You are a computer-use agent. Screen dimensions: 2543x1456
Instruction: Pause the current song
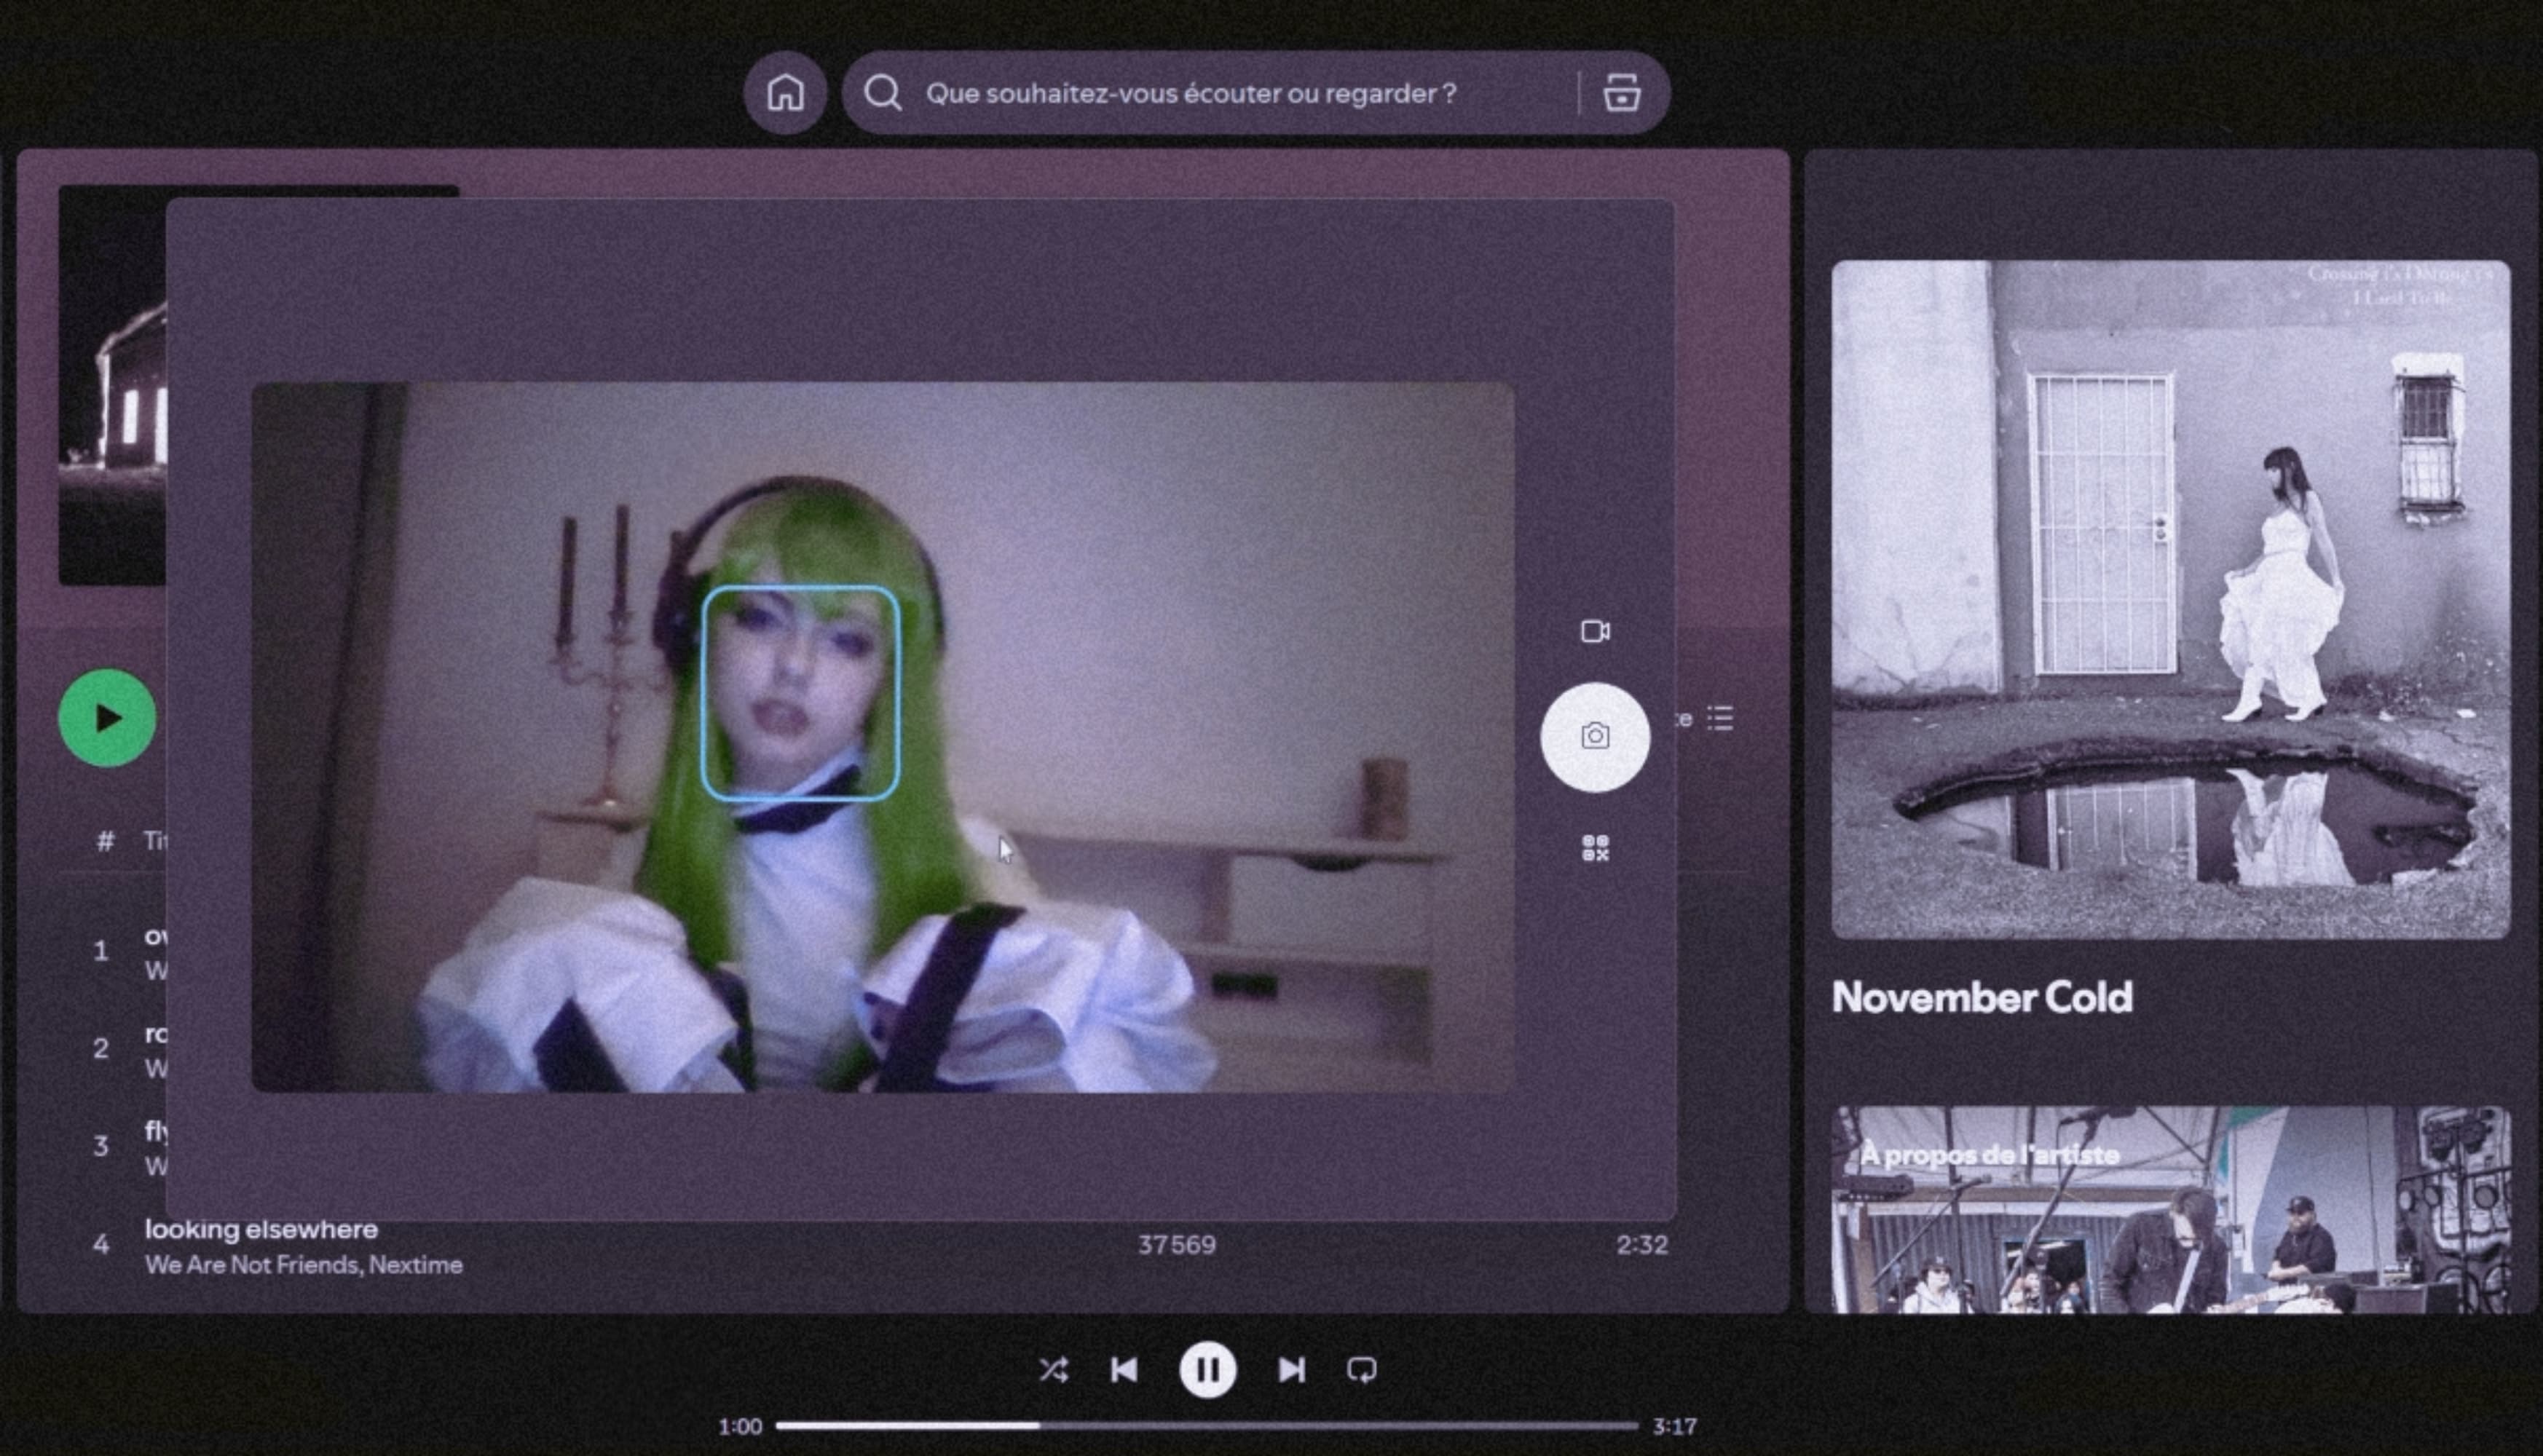(x=1207, y=1369)
